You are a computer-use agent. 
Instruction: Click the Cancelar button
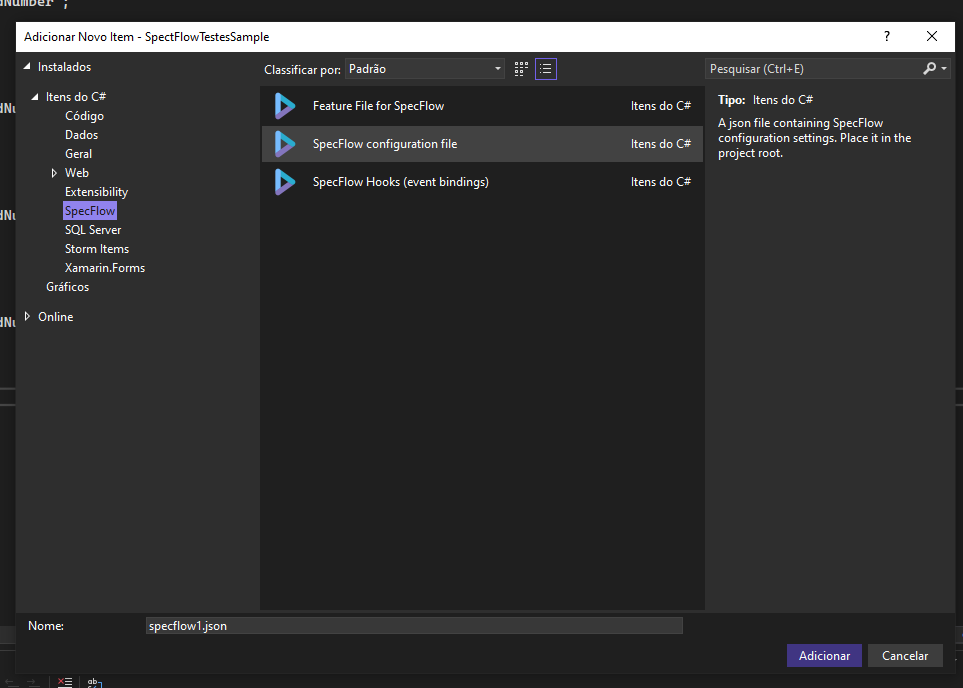(905, 655)
